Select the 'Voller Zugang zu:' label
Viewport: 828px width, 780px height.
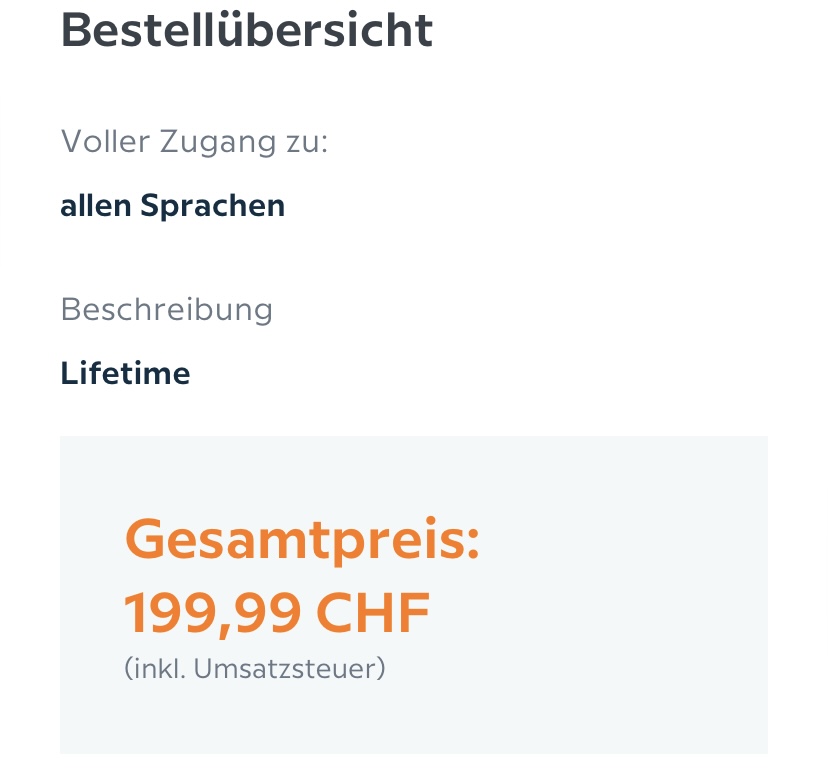(194, 142)
